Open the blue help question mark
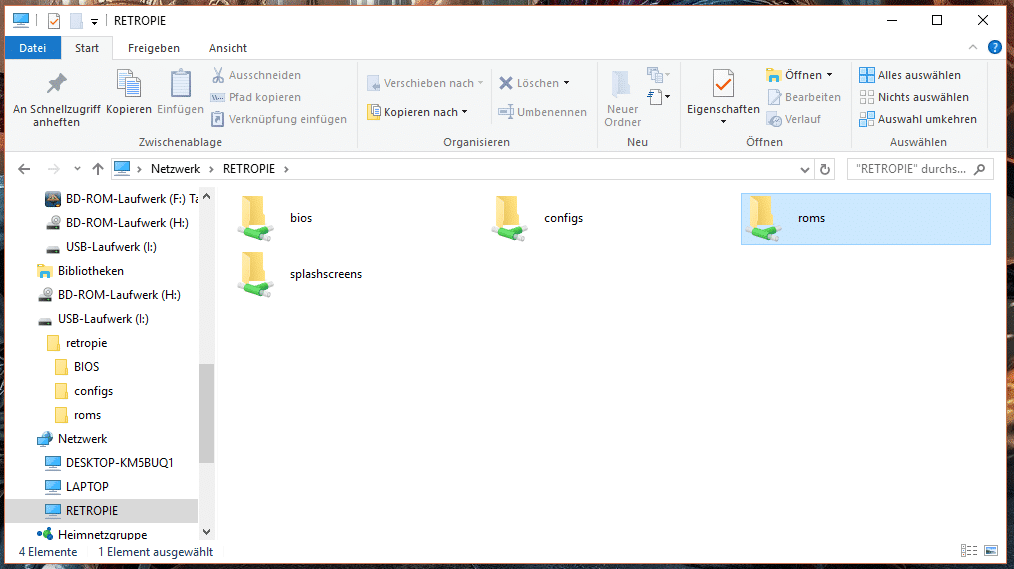 (995, 47)
